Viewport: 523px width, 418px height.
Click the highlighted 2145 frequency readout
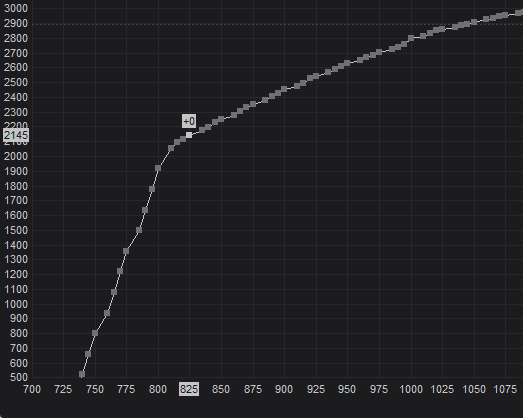[x=16, y=135]
